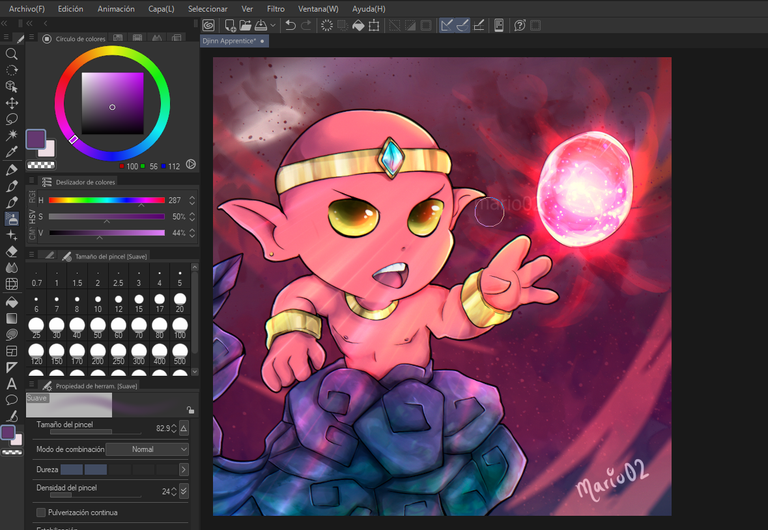Select the Text tool

[x=12, y=383]
